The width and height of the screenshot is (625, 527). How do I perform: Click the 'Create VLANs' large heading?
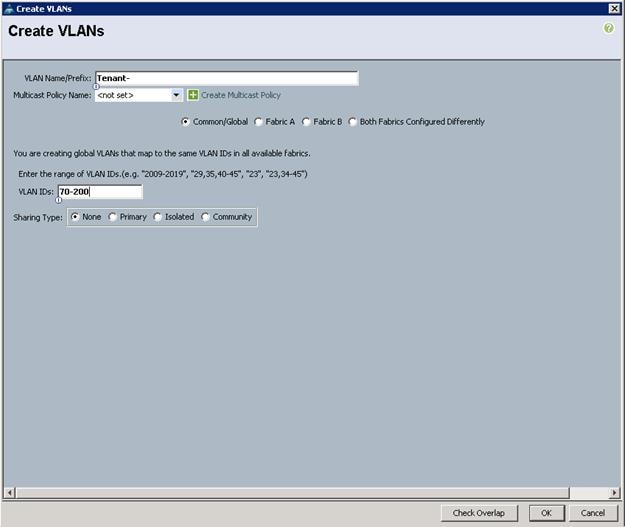coord(56,31)
